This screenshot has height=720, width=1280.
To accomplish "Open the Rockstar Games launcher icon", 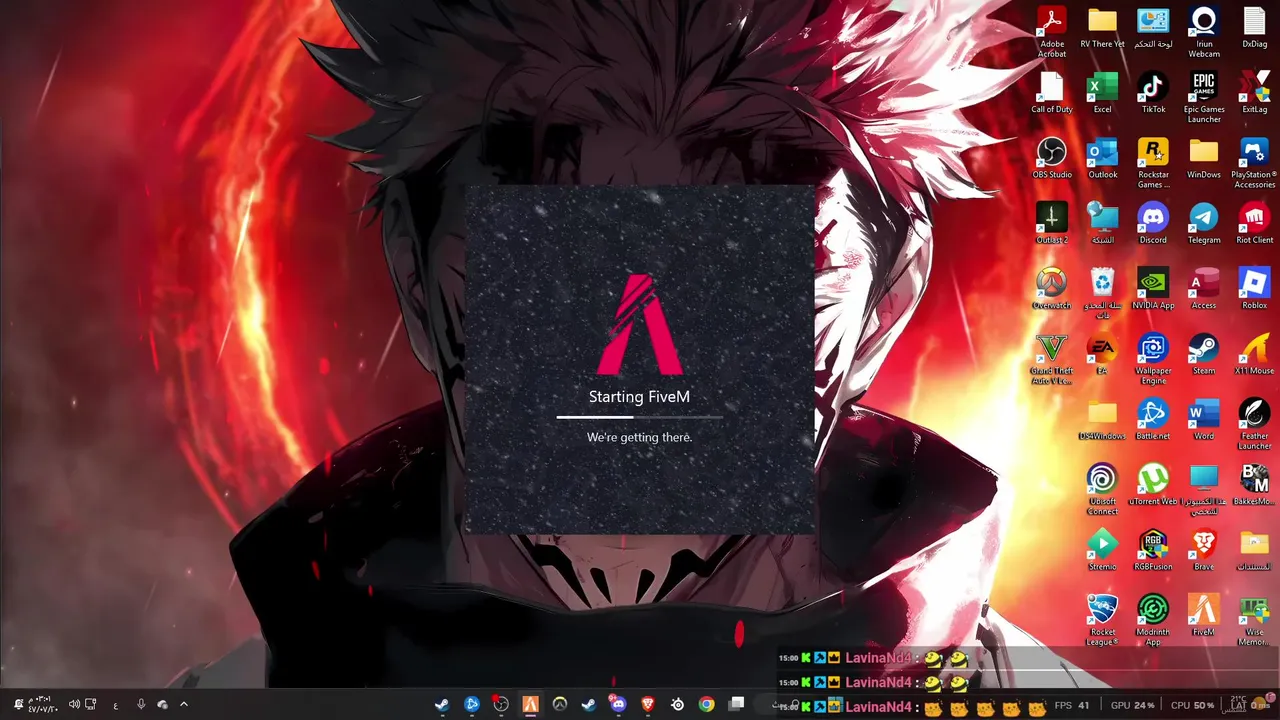I will 1153,162.
